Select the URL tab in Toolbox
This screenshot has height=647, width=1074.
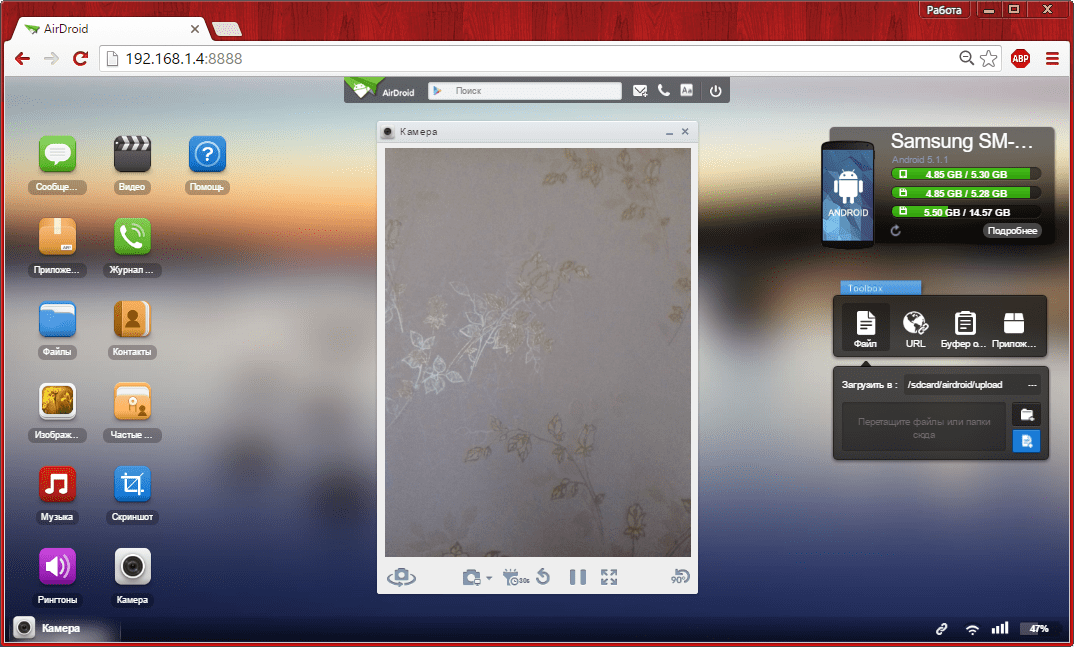point(915,328)
